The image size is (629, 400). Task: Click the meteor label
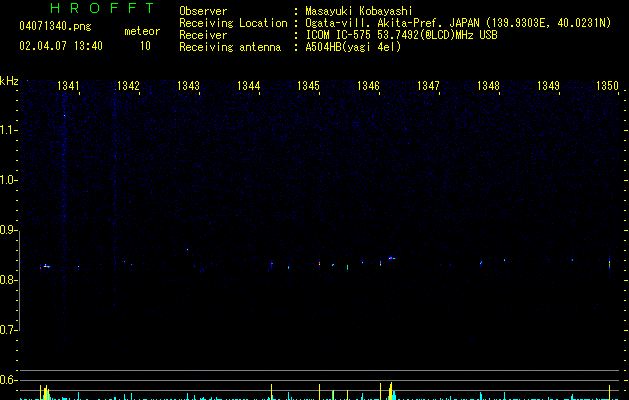[142, 31]
